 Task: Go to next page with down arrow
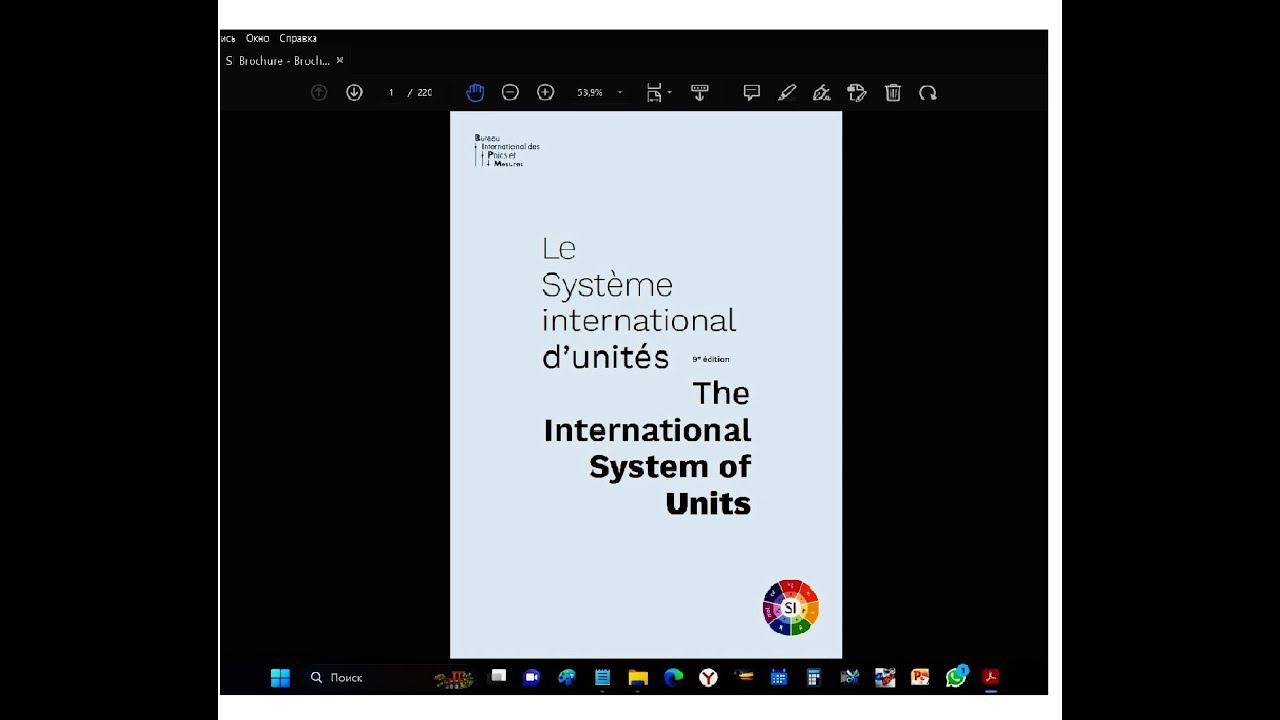pyautogui.click(x=354, y=92)
